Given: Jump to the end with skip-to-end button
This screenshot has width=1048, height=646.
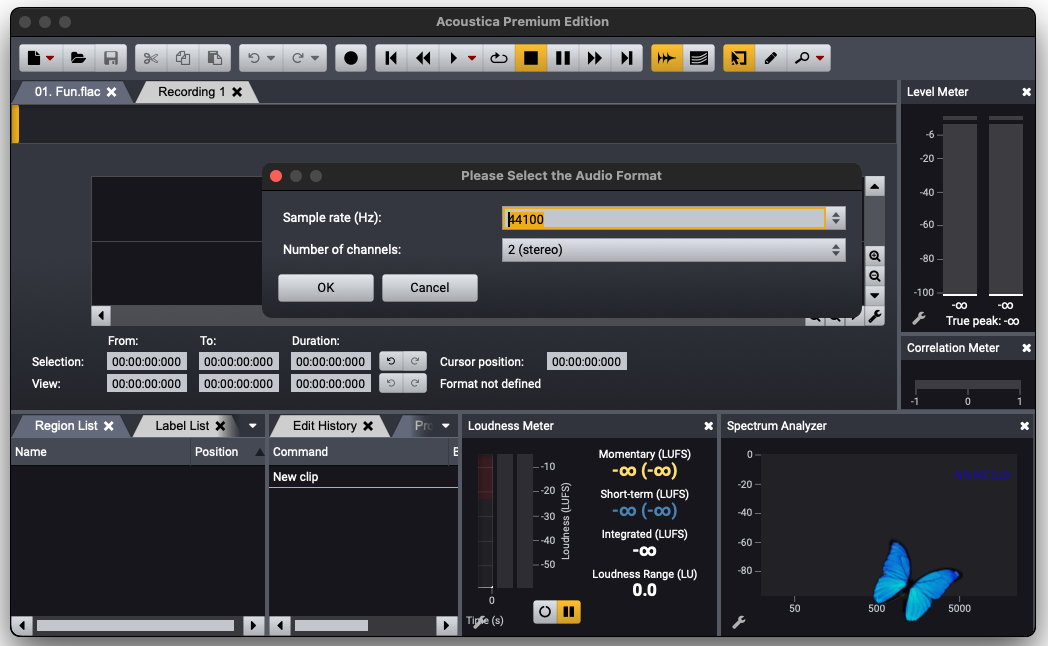Looking at the screenshot, I should click(x=626, y=58).
